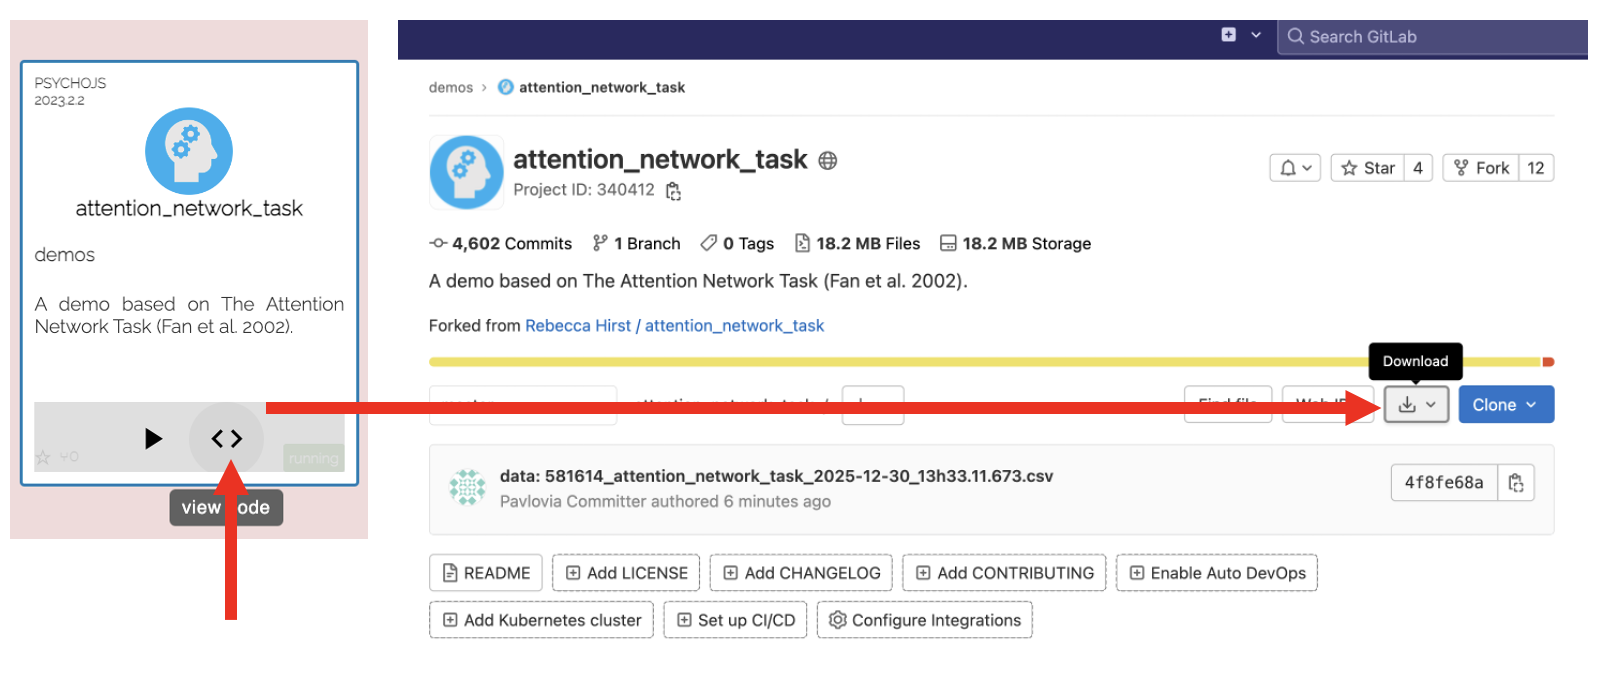
Task: Copy the project ID to clipboard
Action: [x=674, y=191]
